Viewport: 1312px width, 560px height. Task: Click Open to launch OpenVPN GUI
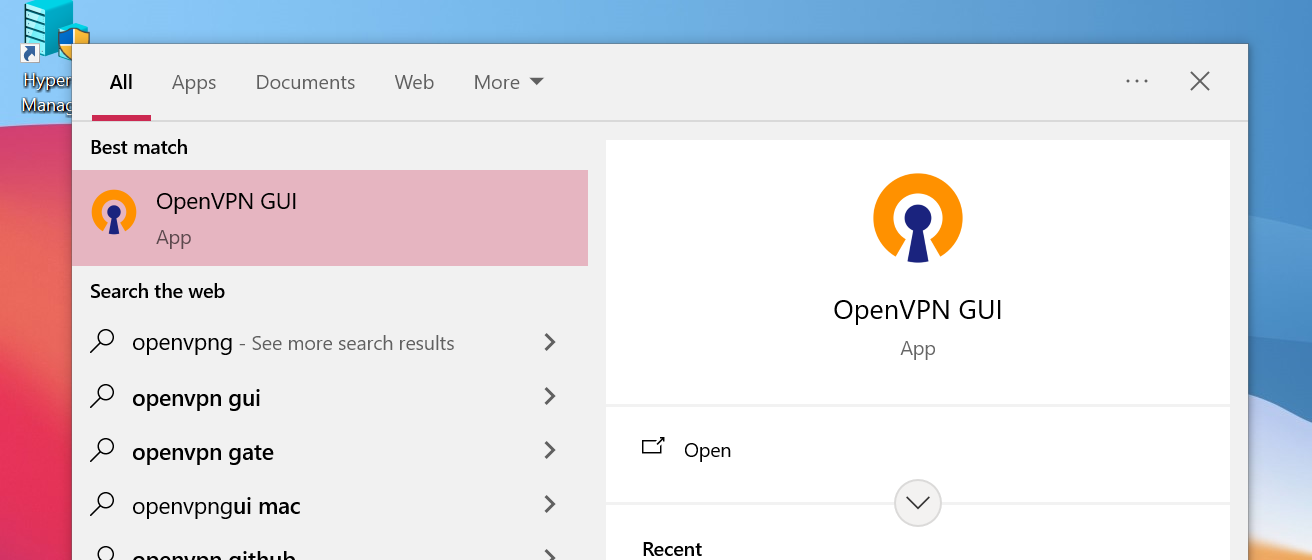707,450
